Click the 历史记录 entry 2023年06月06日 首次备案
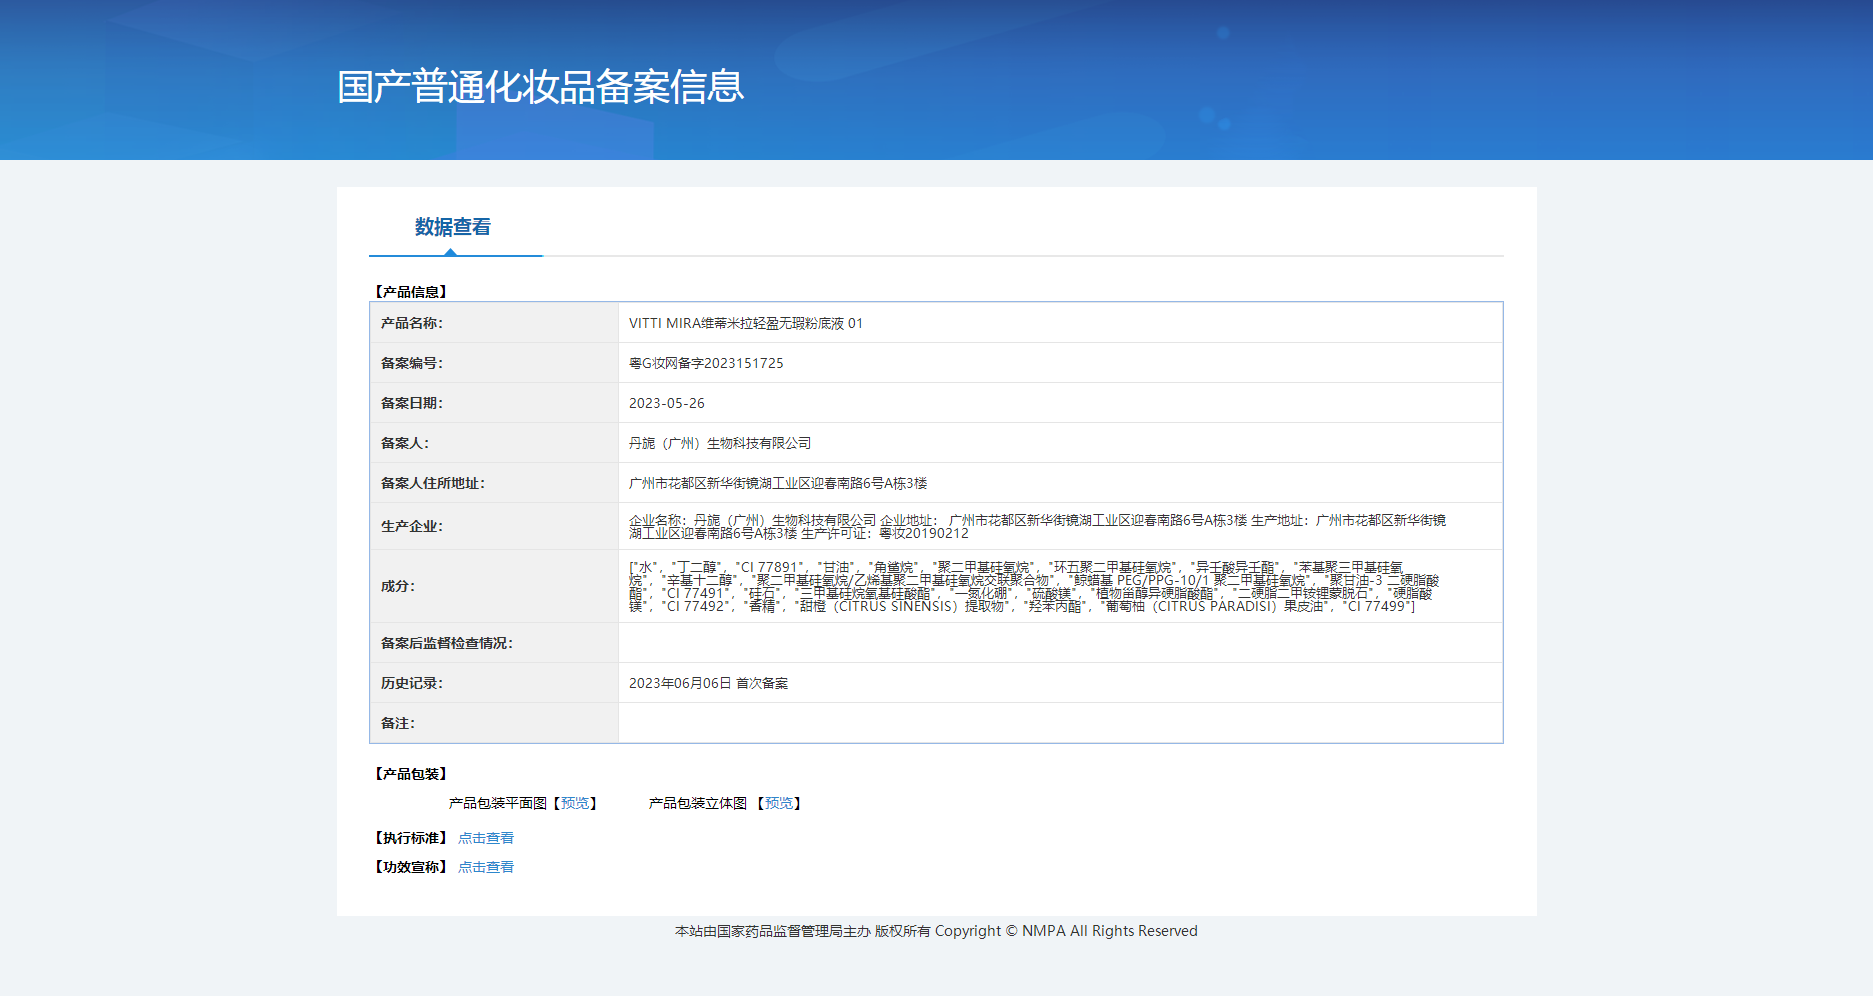The width and height of the screenshot is (1873, 996). (708, 683)
